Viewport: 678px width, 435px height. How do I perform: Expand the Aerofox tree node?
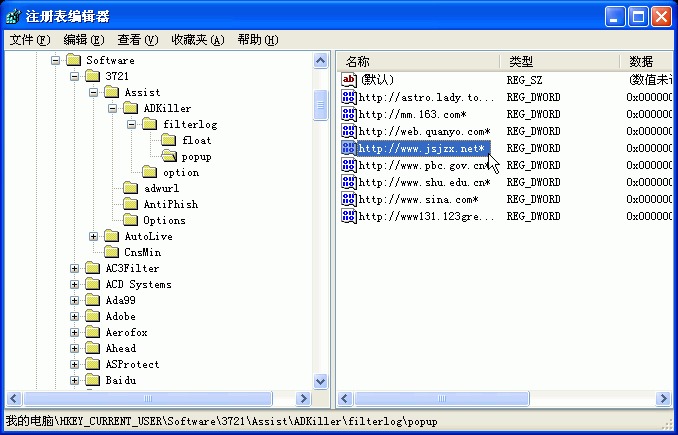click(x=74, y=332)
